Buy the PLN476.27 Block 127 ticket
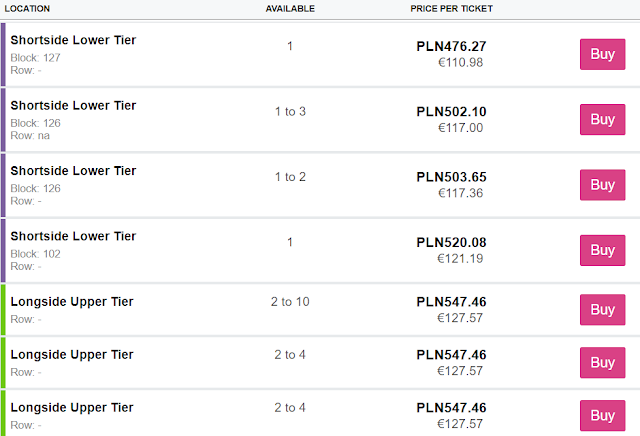Viewport: 640px width, 436px height. (602, 54)
